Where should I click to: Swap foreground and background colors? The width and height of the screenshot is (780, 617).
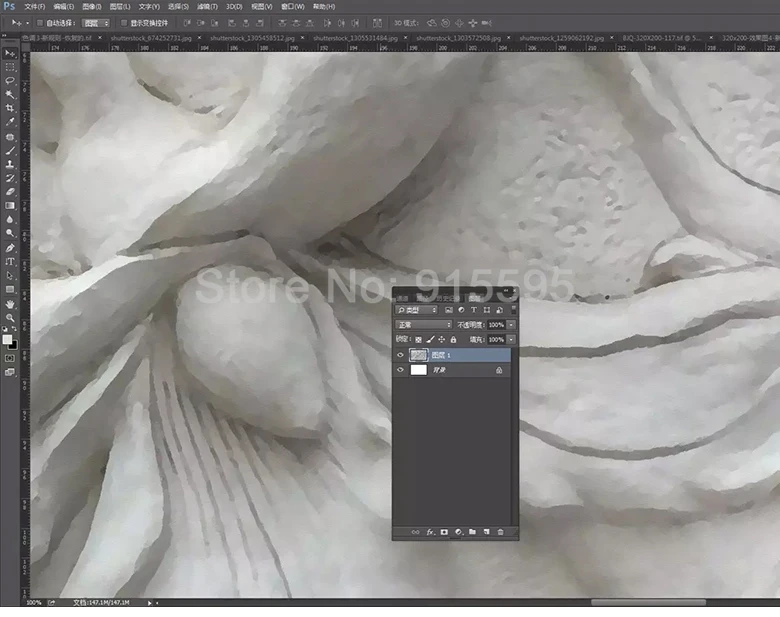(x=14, y=329)
